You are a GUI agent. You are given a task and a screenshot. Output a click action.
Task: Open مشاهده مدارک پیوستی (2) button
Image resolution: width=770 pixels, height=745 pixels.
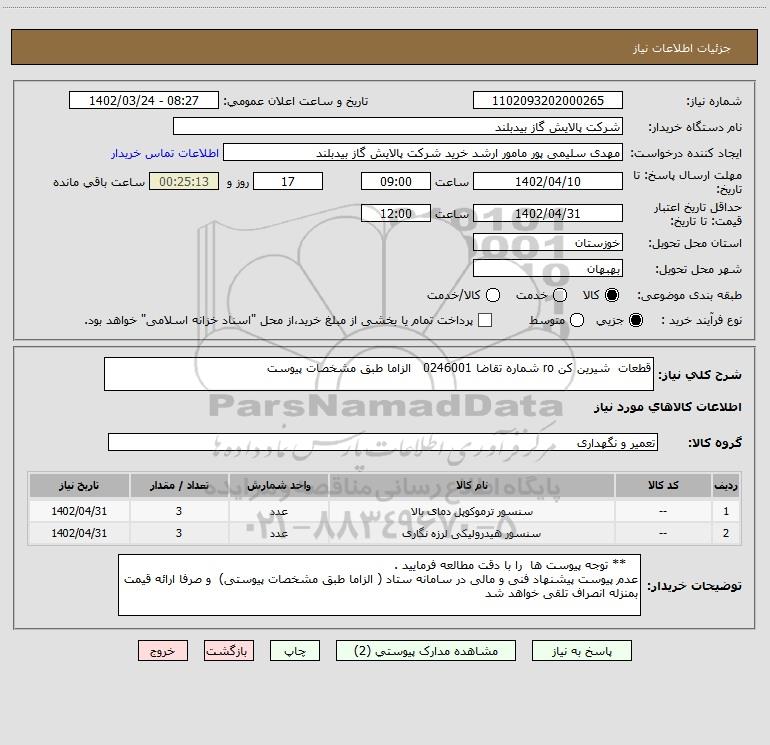click(x=426, y=651)
